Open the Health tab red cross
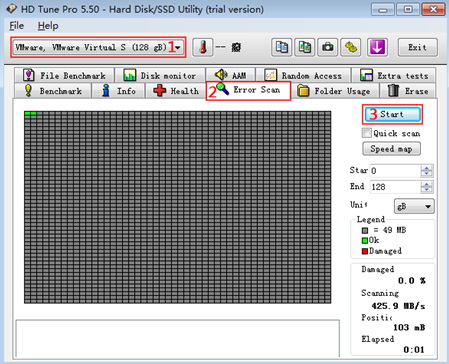This screenshot has width=449, height=364. point(160,90)
